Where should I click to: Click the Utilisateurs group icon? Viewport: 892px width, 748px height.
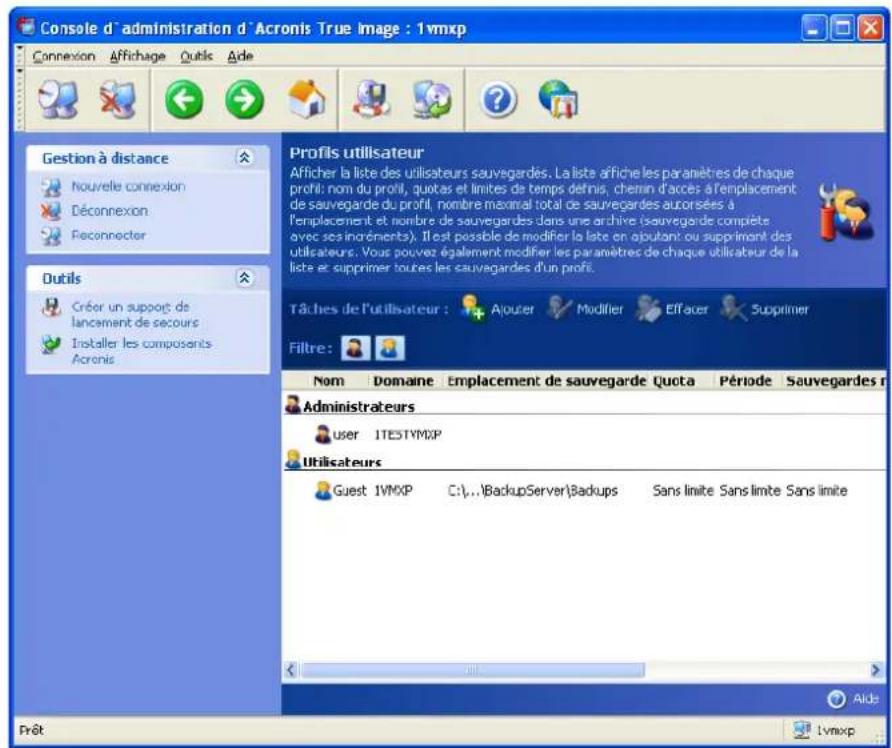(293, 460)
